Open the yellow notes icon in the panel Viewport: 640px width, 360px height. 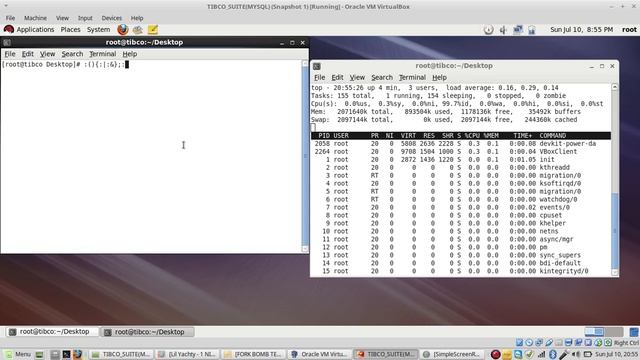pos(153,29)
